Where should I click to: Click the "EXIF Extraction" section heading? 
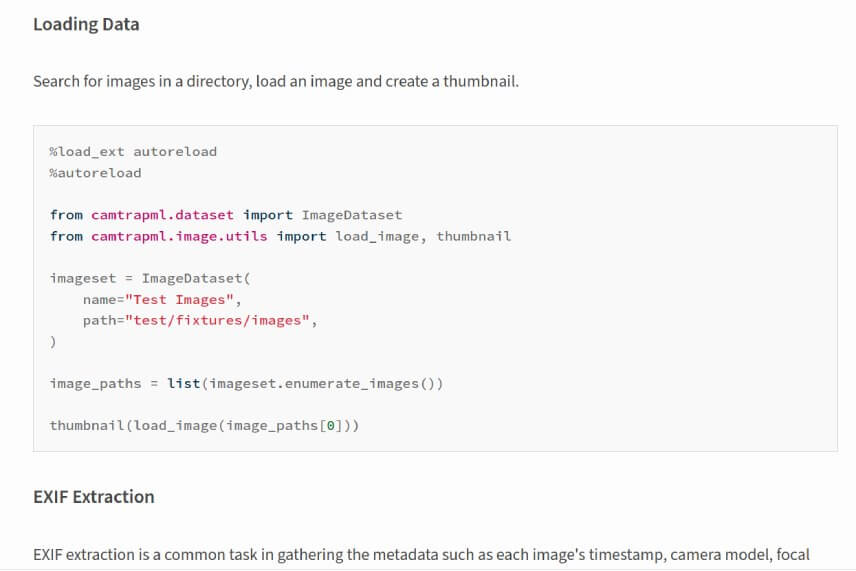point(94,497)
